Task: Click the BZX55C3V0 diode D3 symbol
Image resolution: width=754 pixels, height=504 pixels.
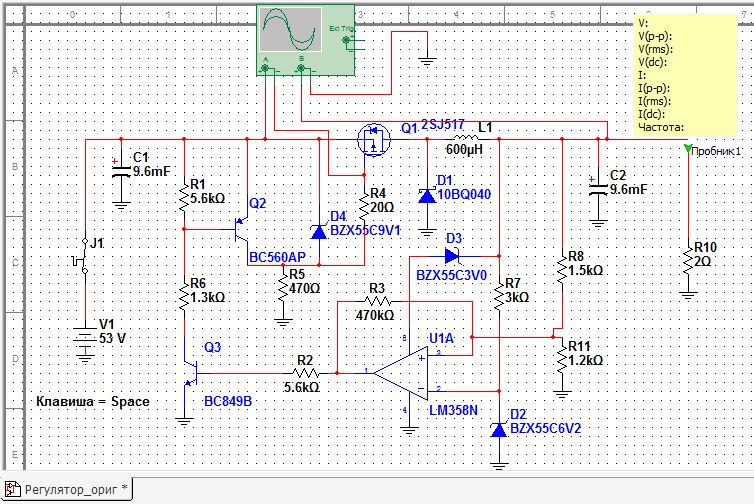Action: click(x=453, y=253)
